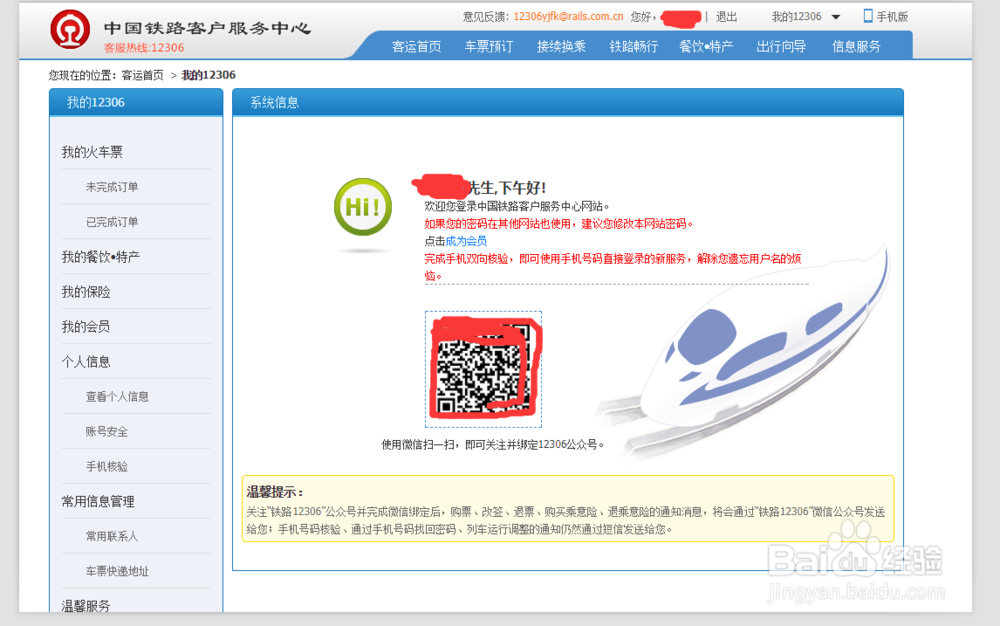The height and width of the screenshot is (626, 1000).
Task: Open the 信息服务 navigation tab
Action: (856, 47)
